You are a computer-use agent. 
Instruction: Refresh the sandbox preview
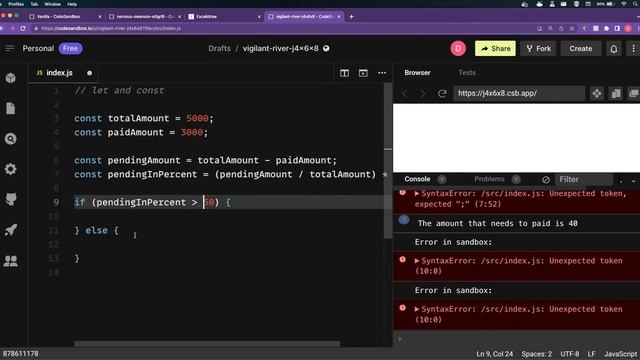(442, 93)
